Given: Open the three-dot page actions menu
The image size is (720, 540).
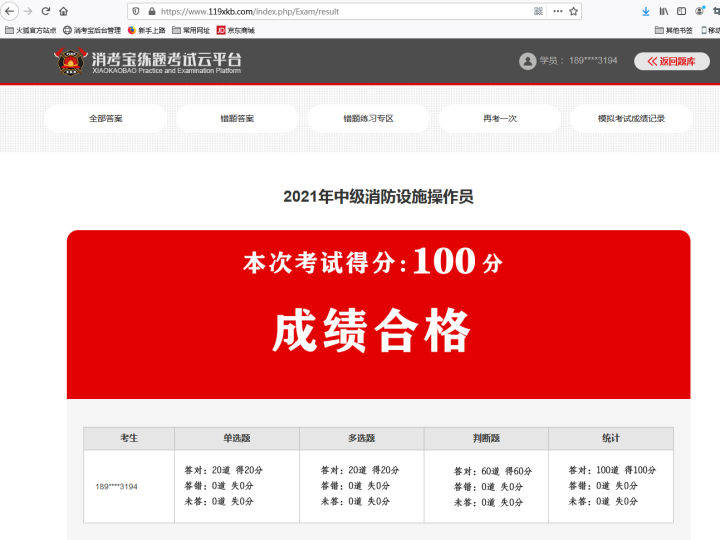Looking at the screenshot, I should click(x=557, y=11).
